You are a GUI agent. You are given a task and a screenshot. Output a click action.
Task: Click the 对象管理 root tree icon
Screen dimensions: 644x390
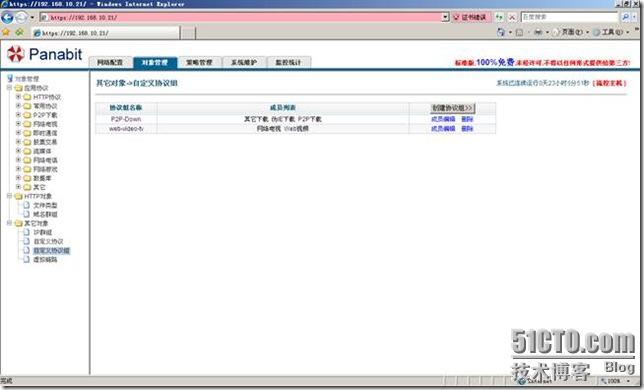tap(10, 78)
